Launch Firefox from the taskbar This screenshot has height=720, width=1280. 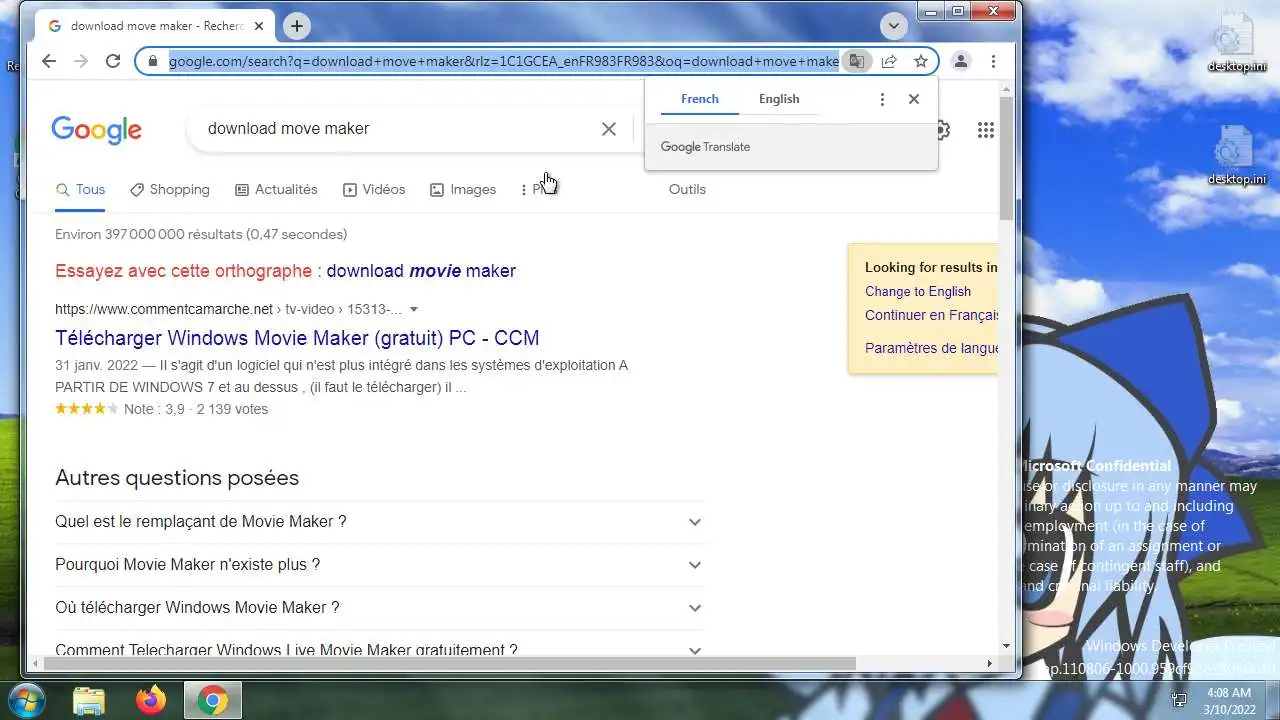tap(151, 700)
